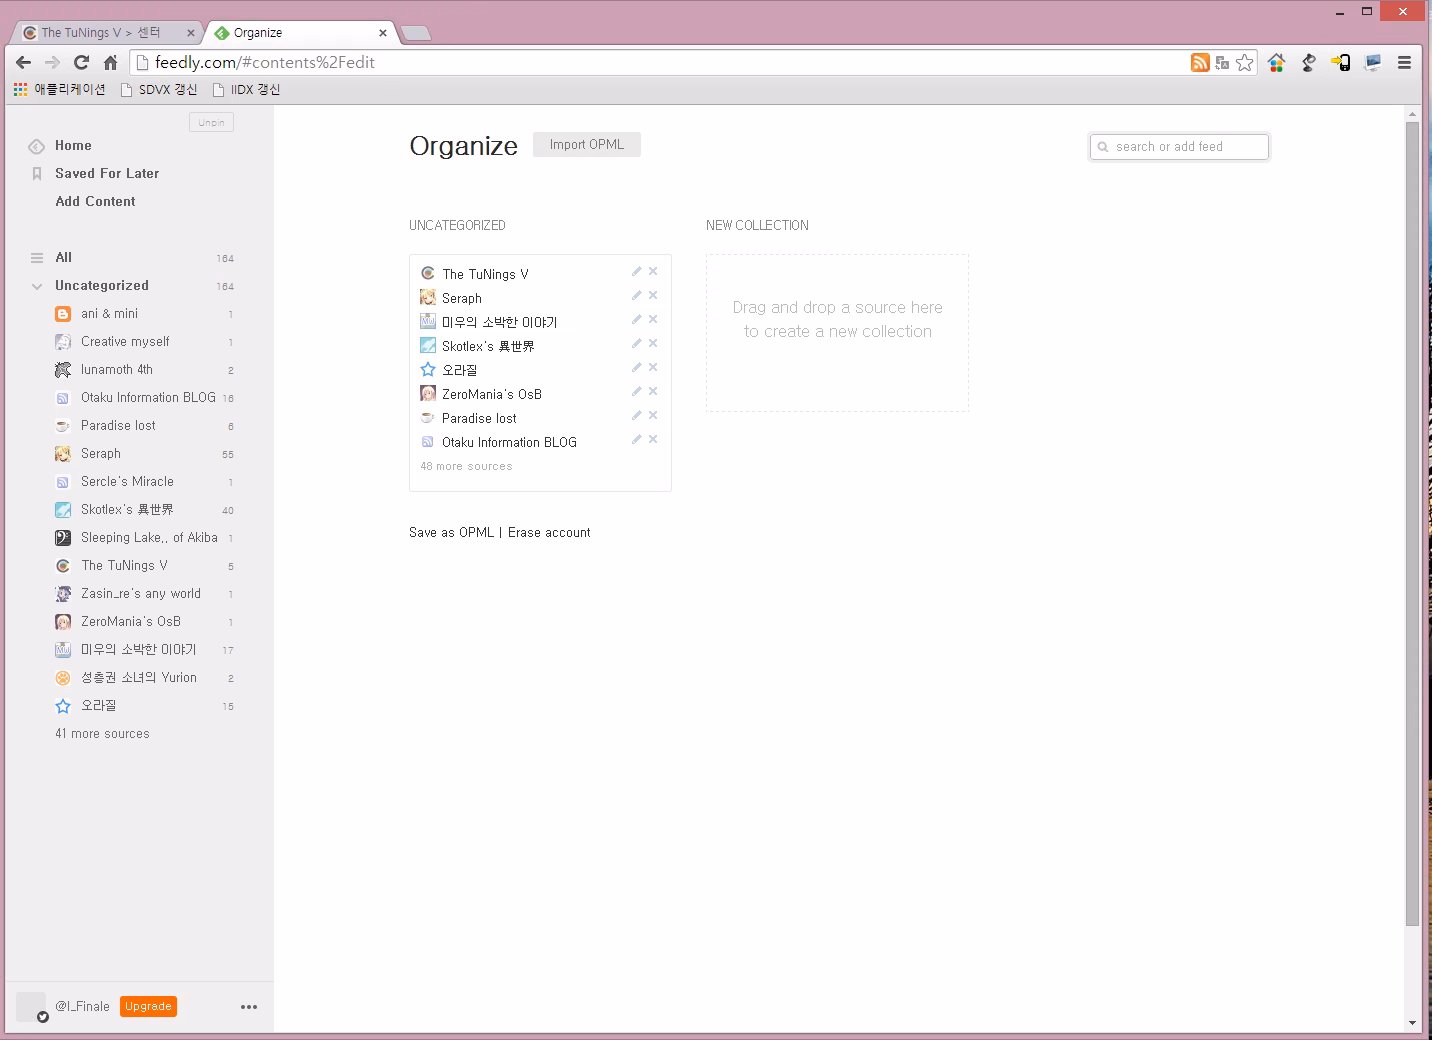Image resolution: width=1432 pixels, height=1040 pixels.
Task: Expand the 41 more sources list in sidebar
Action: click(102, 733)
